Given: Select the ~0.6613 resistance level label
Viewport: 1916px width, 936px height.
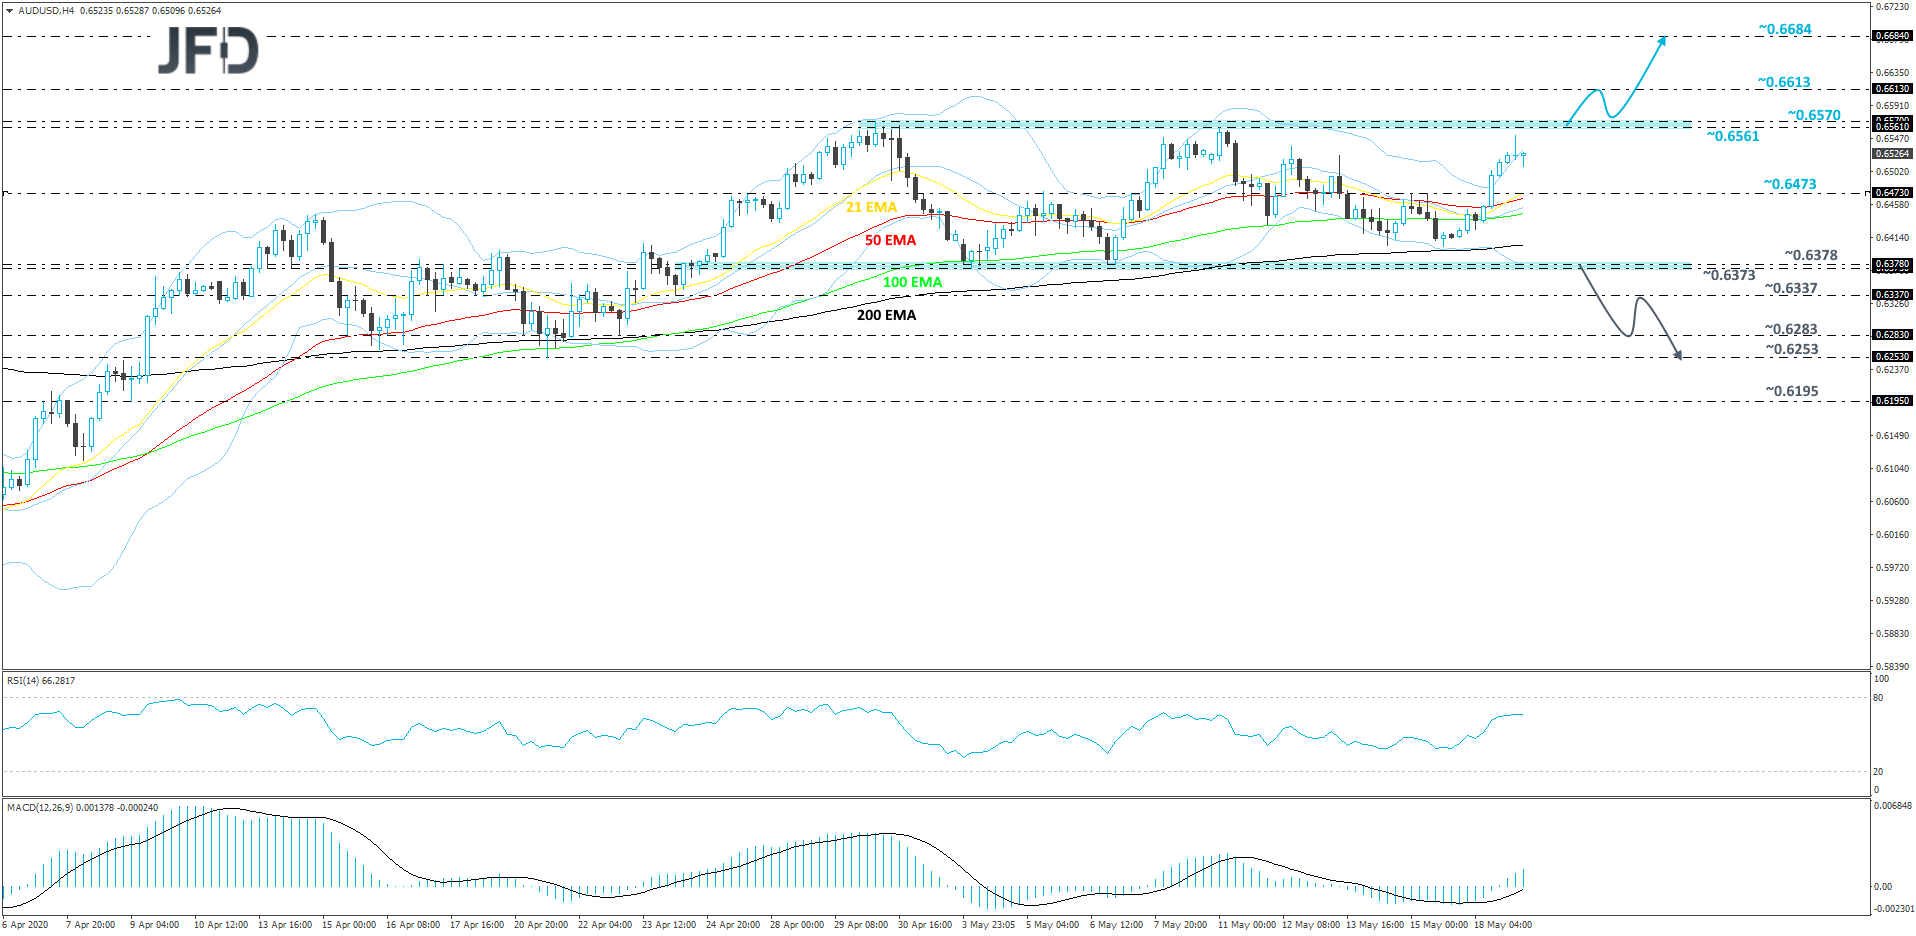Looking at the screenshot, I should point(1785,82).
